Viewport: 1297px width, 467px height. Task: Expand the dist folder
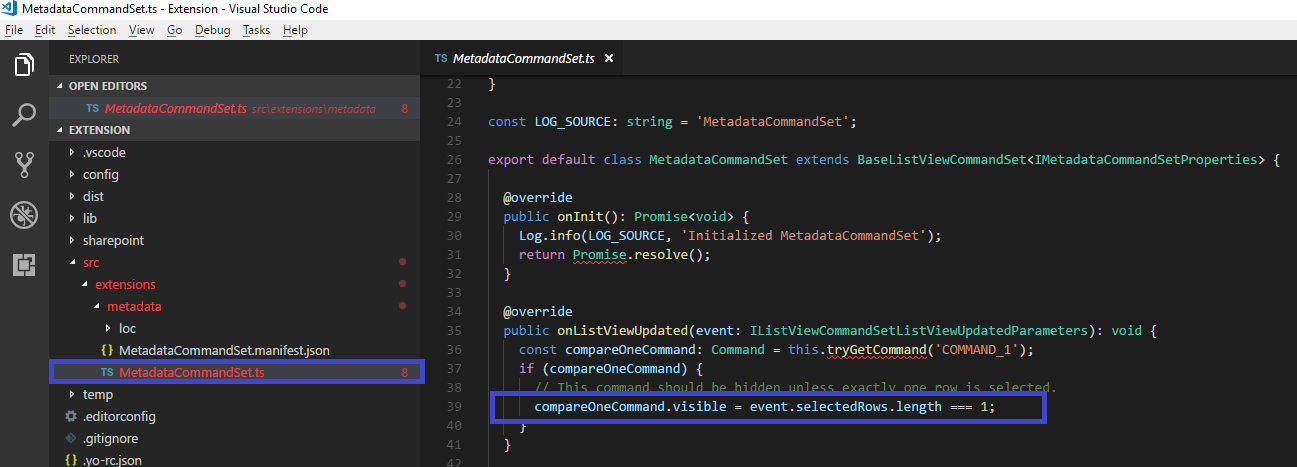93,197
